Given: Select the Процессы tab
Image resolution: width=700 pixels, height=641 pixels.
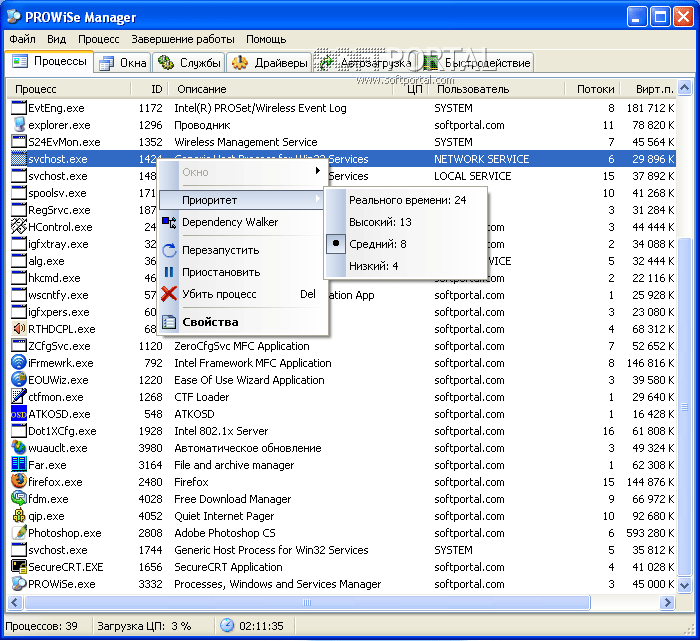Looking at the screenshot, I should [x=49, y=61].
